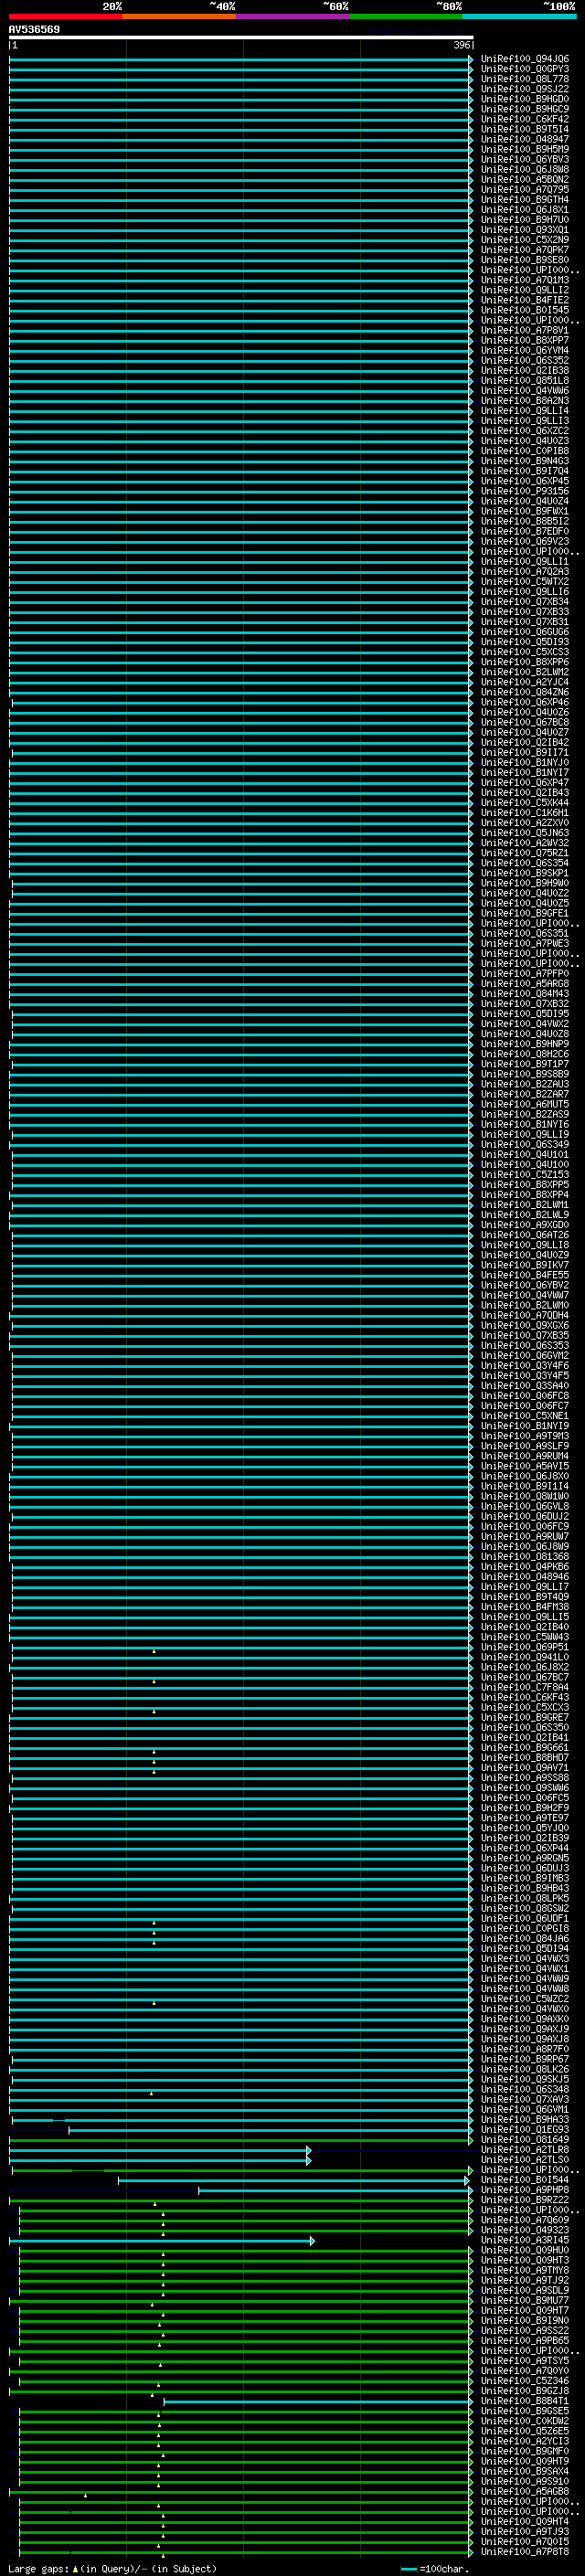Click hit label UniRef100_A7P8V1
Screen dimensions: 585x2576
click(x=525, y=330)
